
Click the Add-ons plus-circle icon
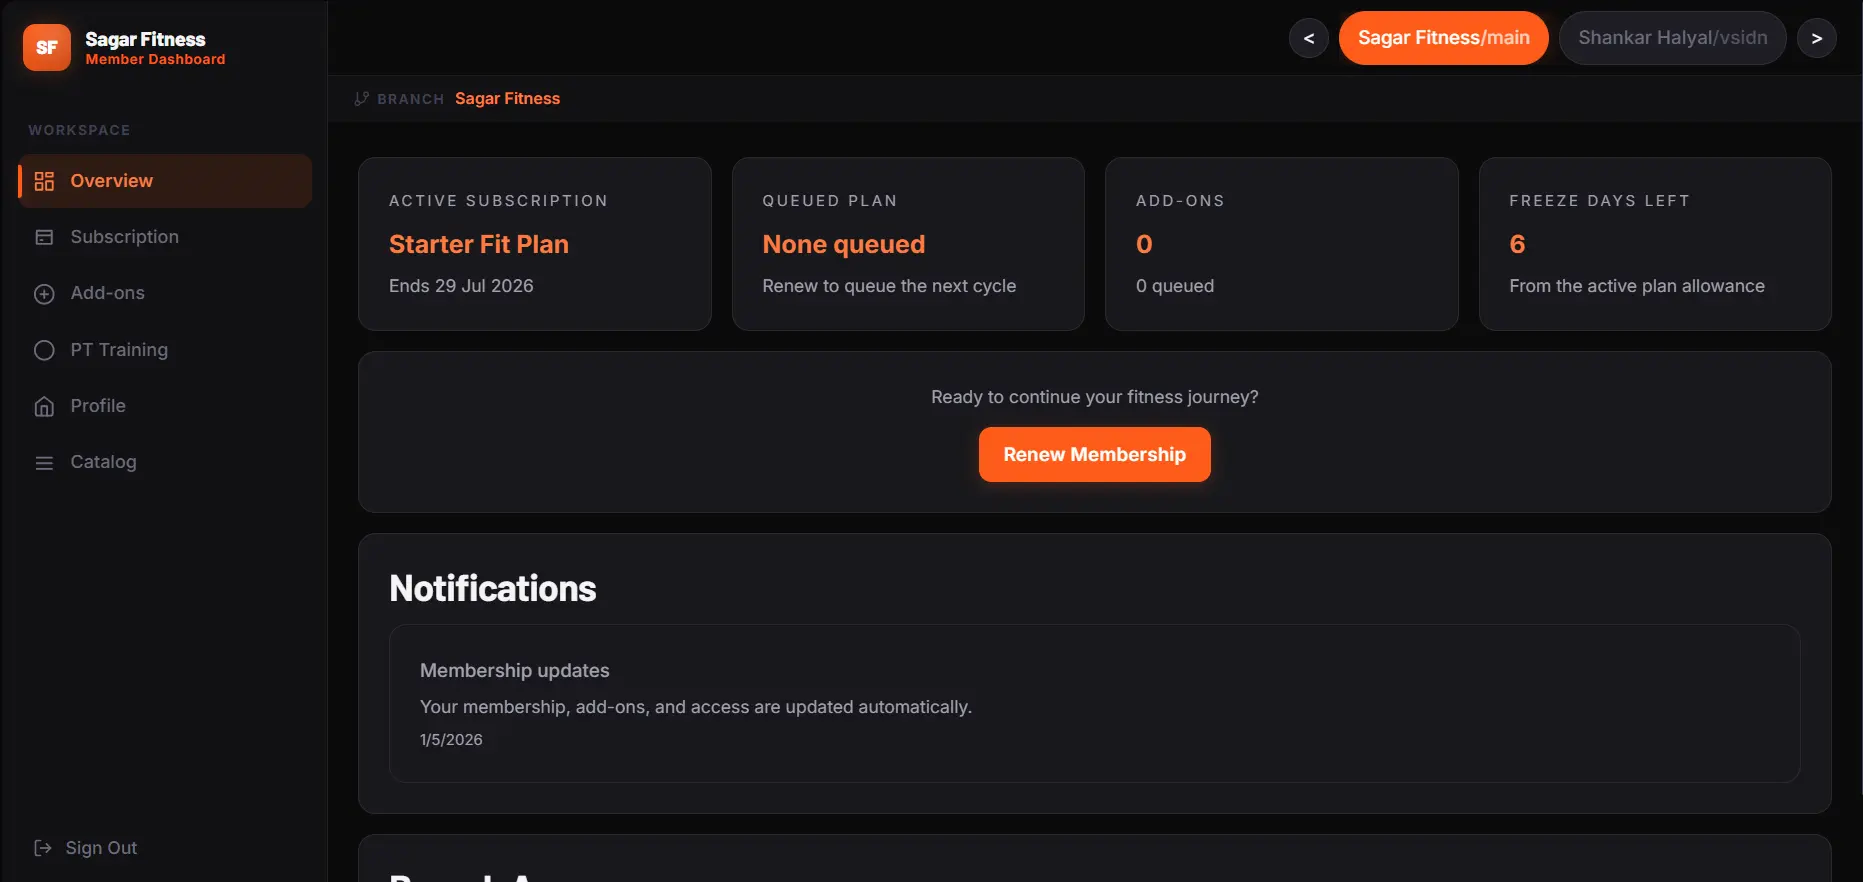44,294
